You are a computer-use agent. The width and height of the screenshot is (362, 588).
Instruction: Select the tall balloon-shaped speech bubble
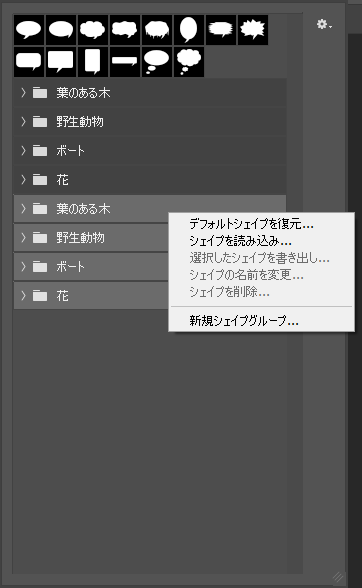[189, 30]
